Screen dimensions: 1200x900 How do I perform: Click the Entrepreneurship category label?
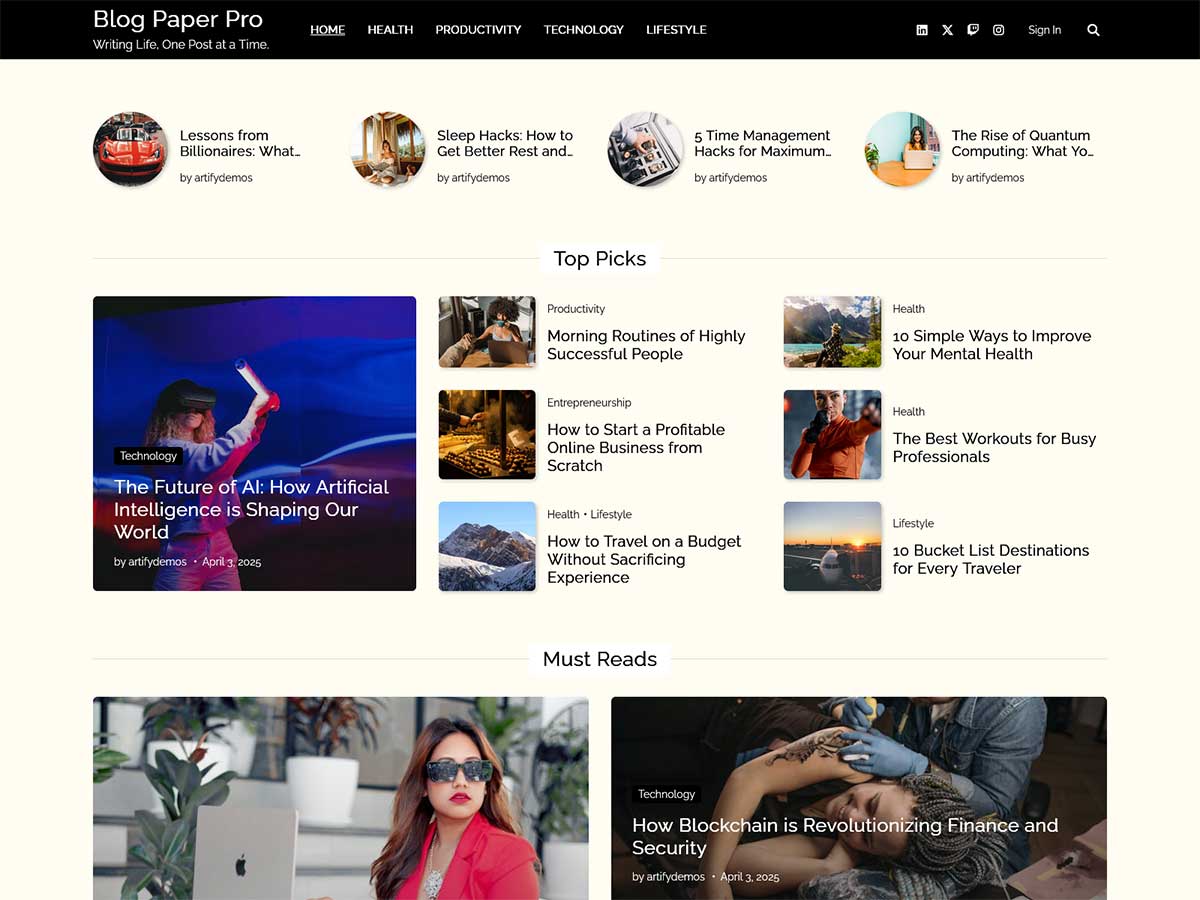click(589, 403)
